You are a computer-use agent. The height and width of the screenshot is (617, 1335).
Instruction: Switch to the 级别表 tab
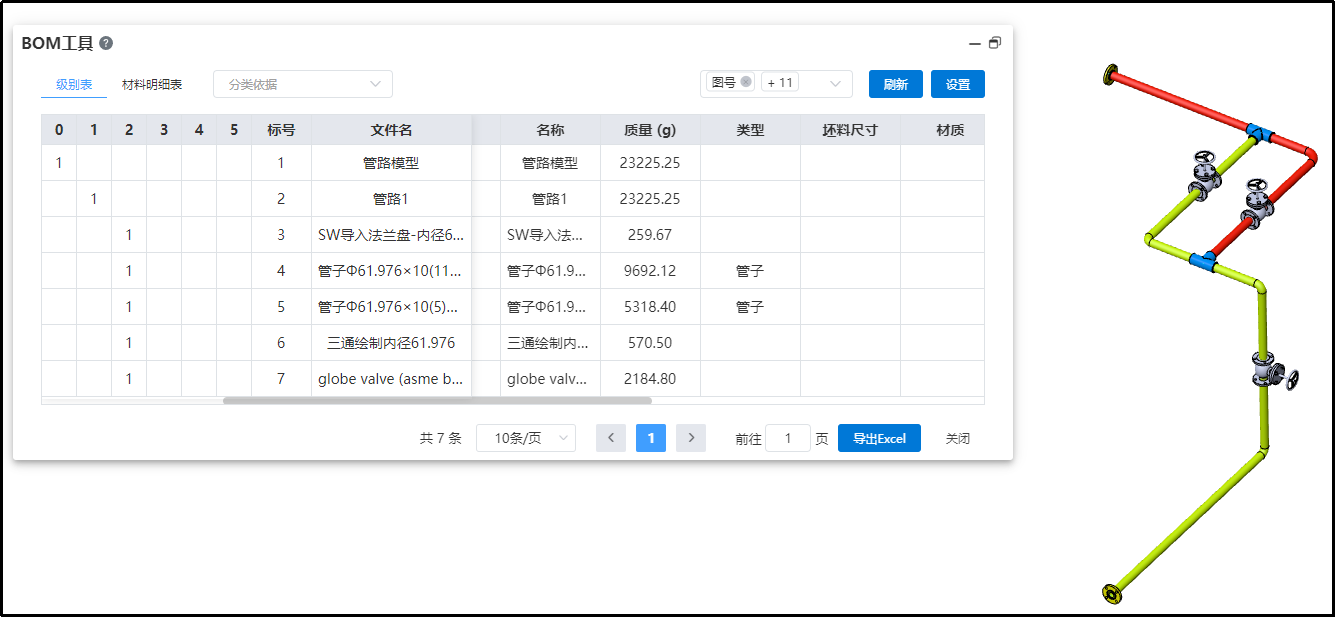click(74, 85)
